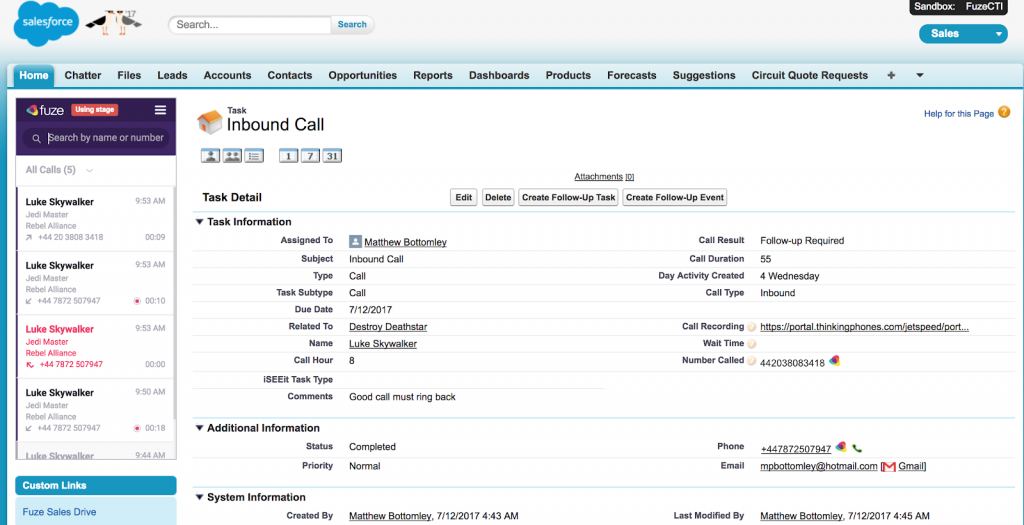Click the +447872507947 phone link

[795, 449]
